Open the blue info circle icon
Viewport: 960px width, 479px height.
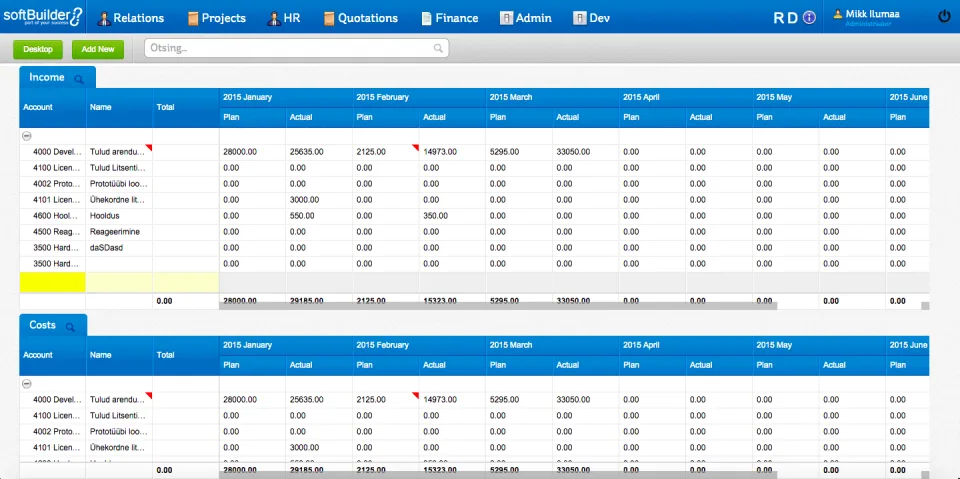[809, 18]
